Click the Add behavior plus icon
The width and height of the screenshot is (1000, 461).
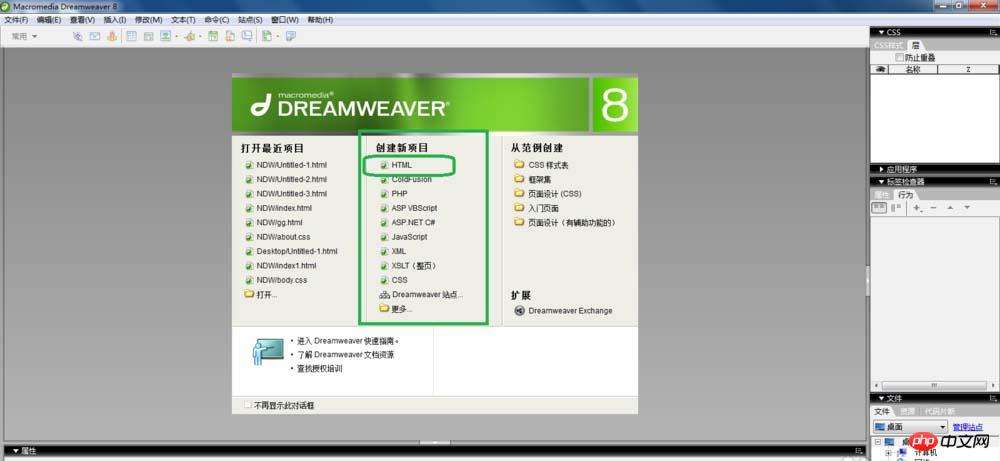[917, 208]
